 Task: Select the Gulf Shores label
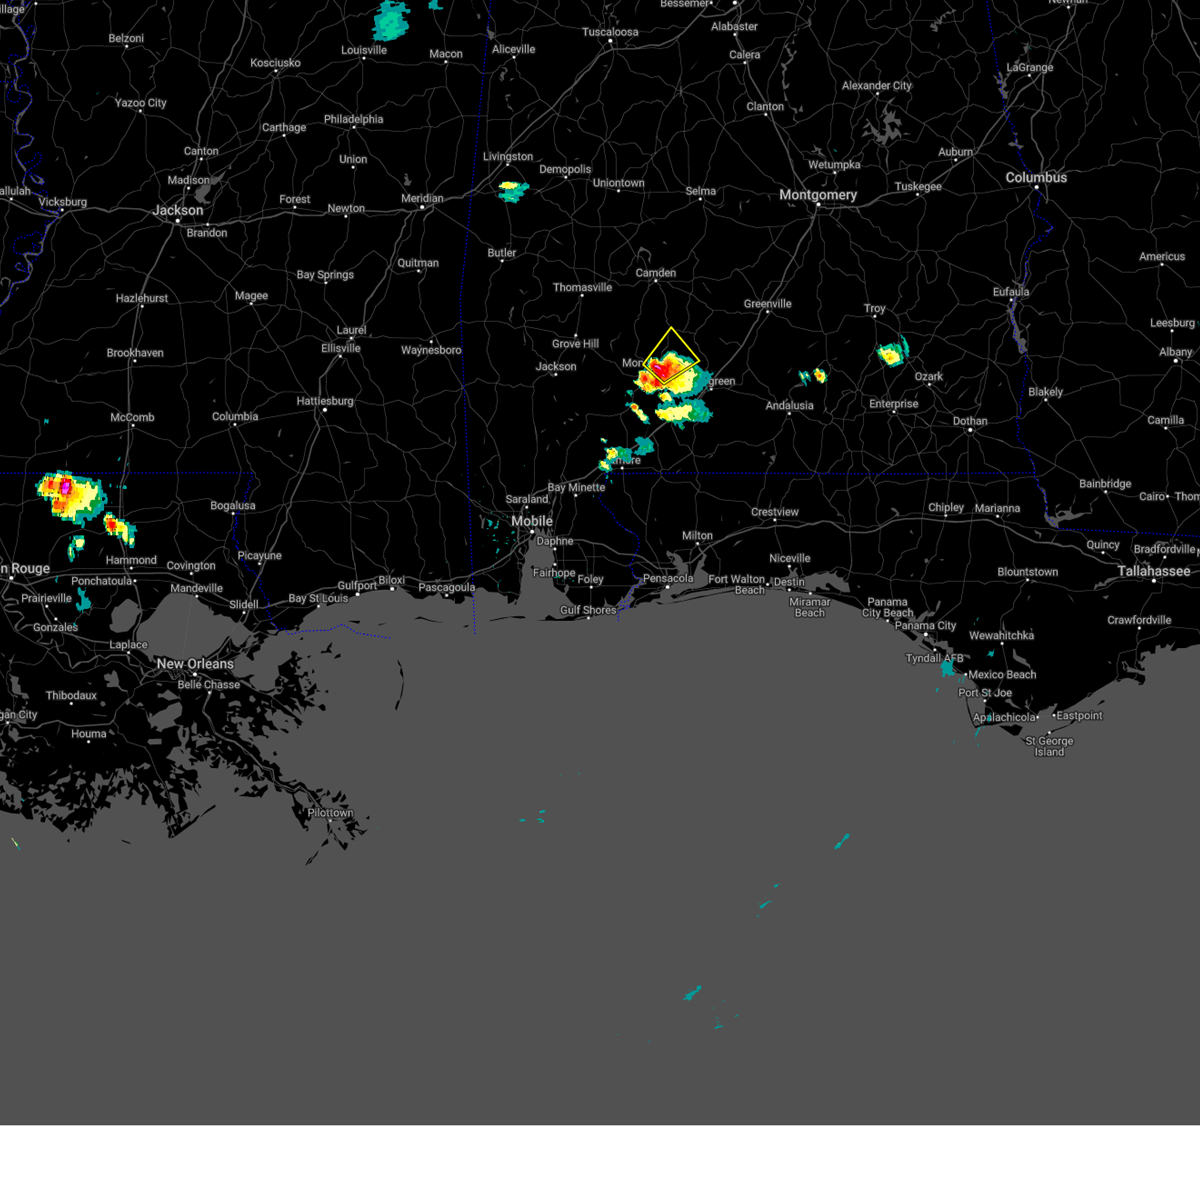tap(588, 610)
